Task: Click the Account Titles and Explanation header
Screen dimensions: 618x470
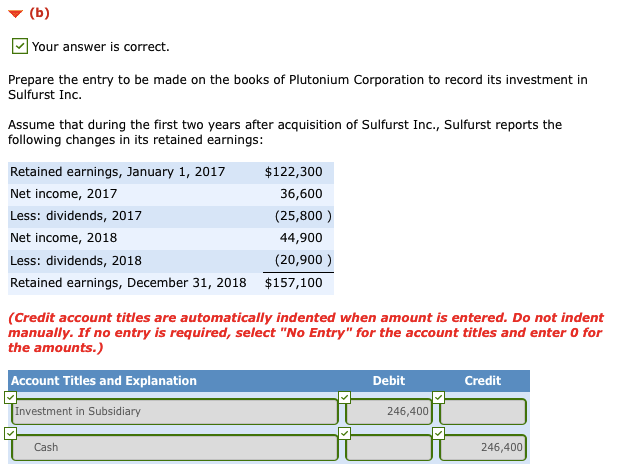Action: pyautogui.click(x=104, y=381)
